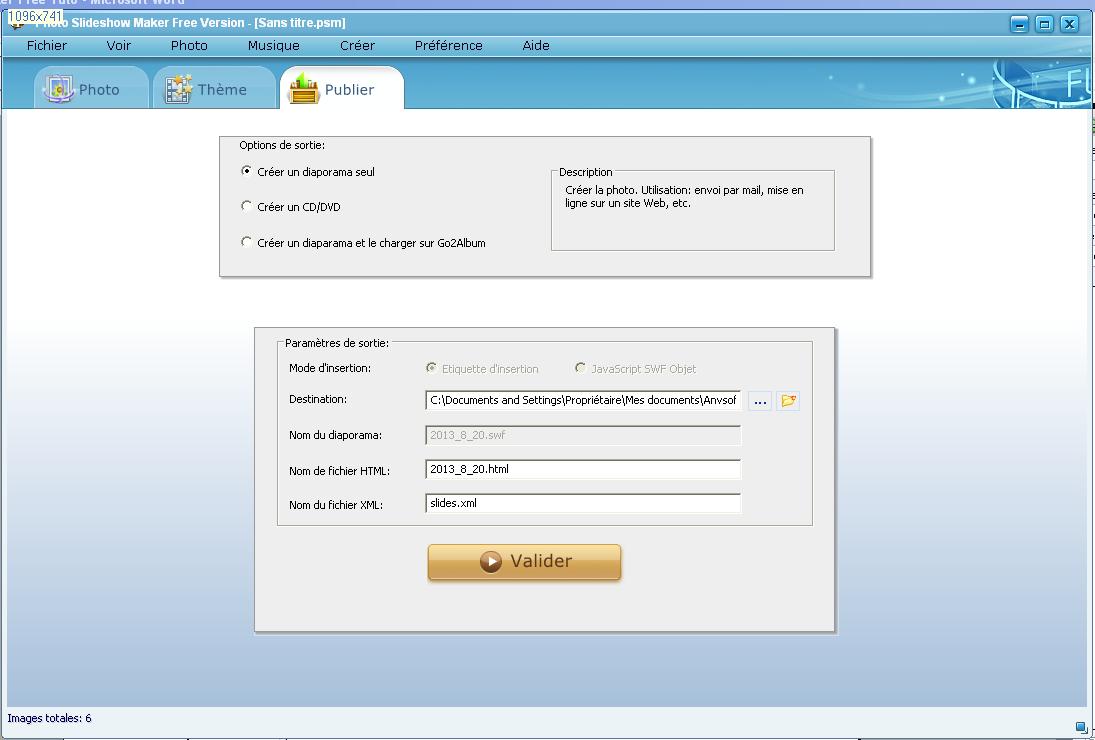This screenshot has width=1095, height=740.
Task: Click the Nom du fichier XML field
Action: click(x=582, y=503)
